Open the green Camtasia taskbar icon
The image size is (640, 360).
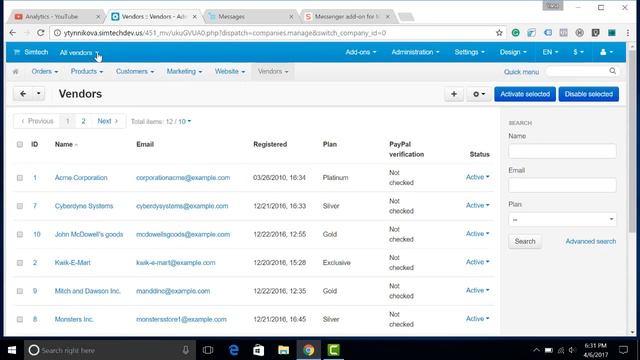pos(333,350)
